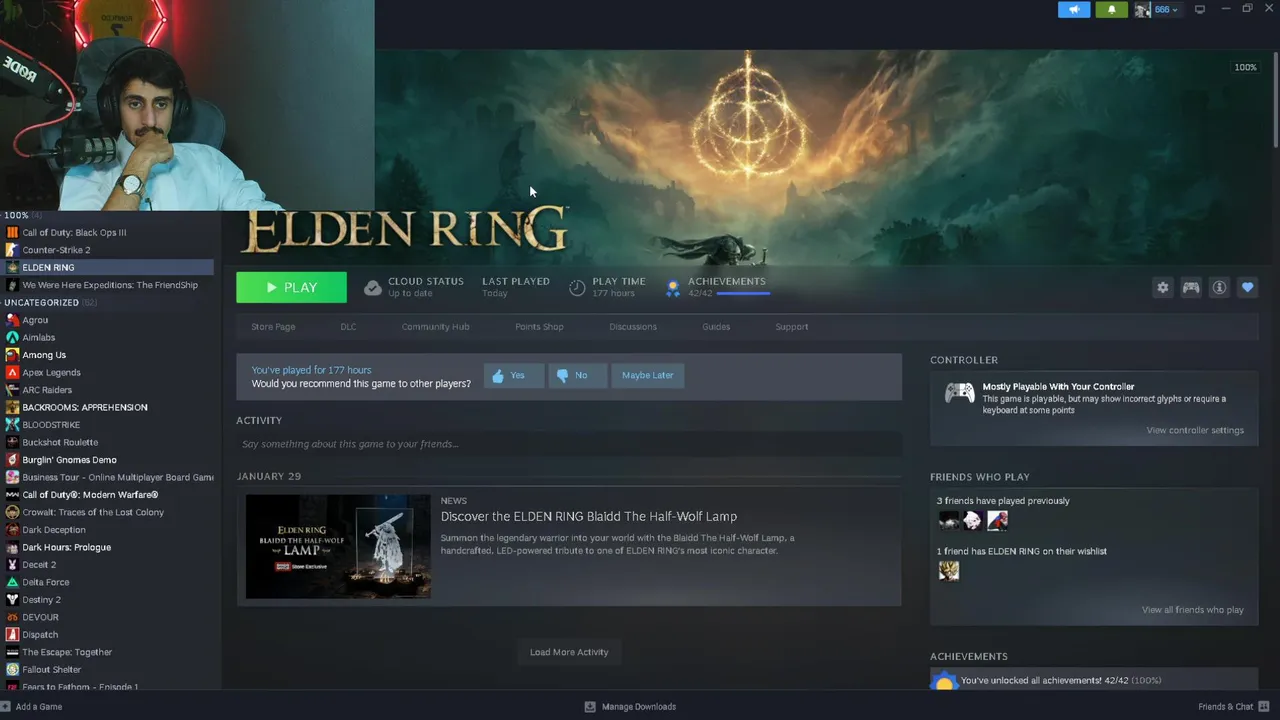Click Add a Game
Screen dimensions: 1280x720
32,707
